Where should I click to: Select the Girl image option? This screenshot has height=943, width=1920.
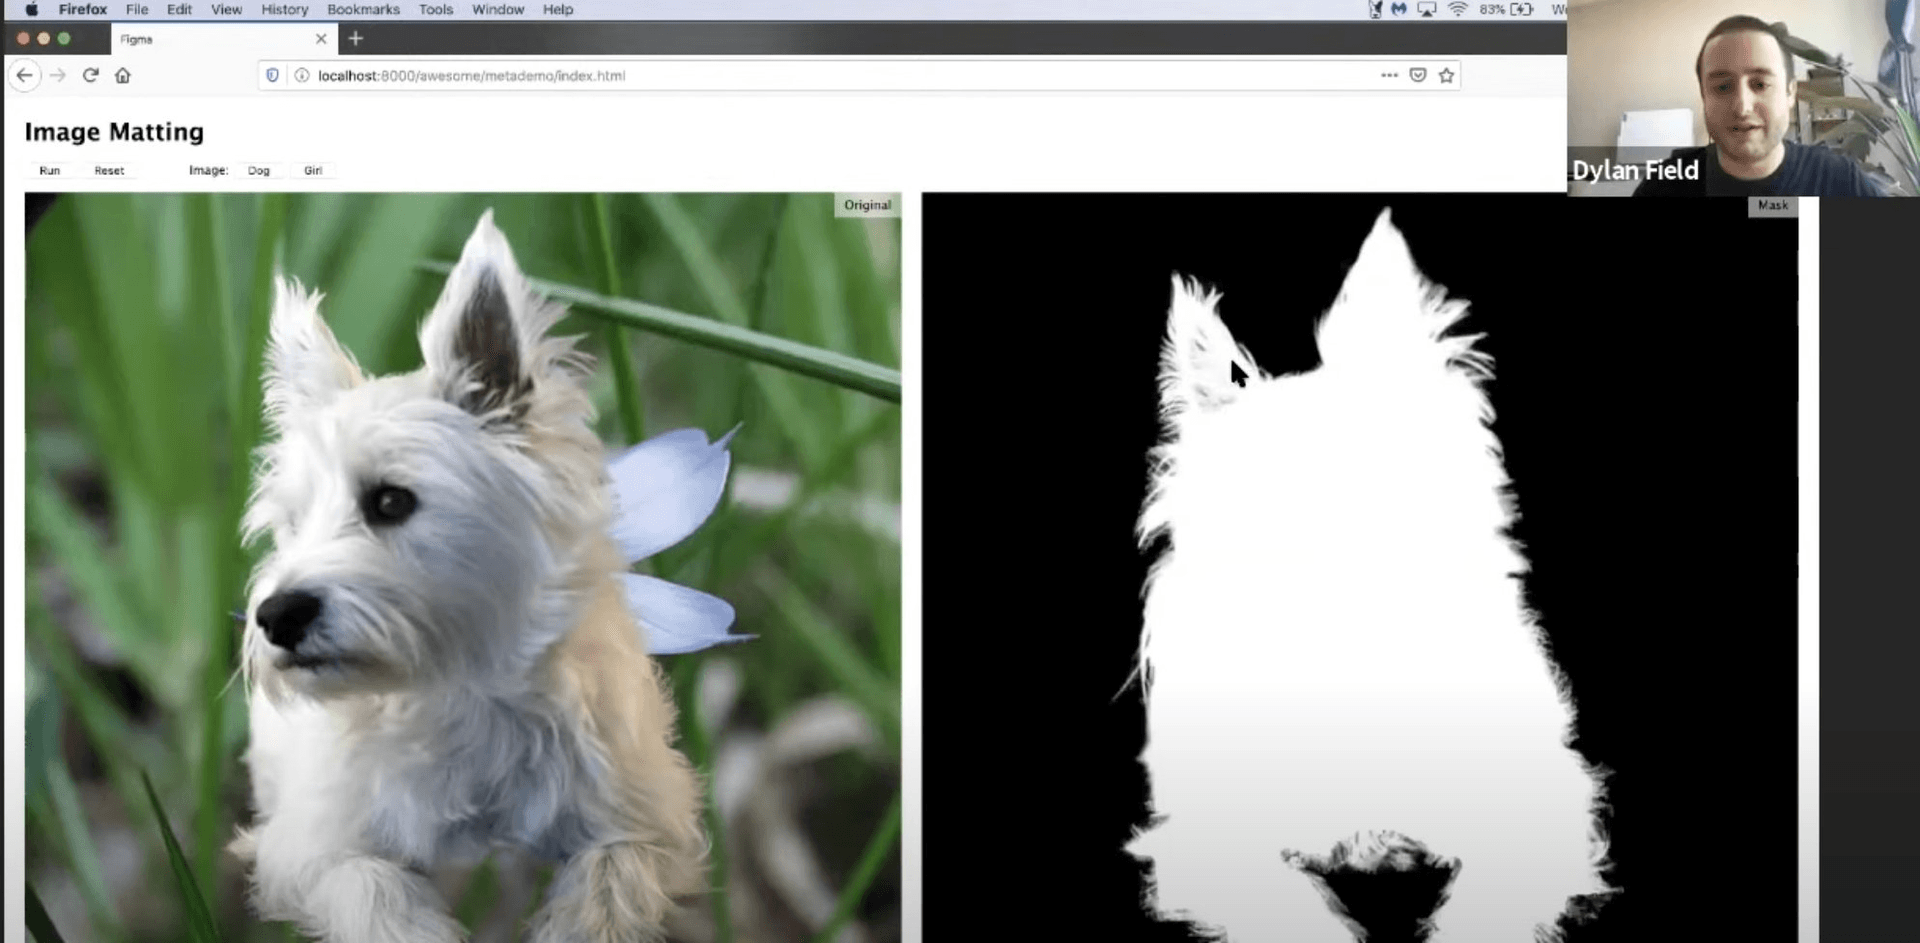tap(313, 171)
